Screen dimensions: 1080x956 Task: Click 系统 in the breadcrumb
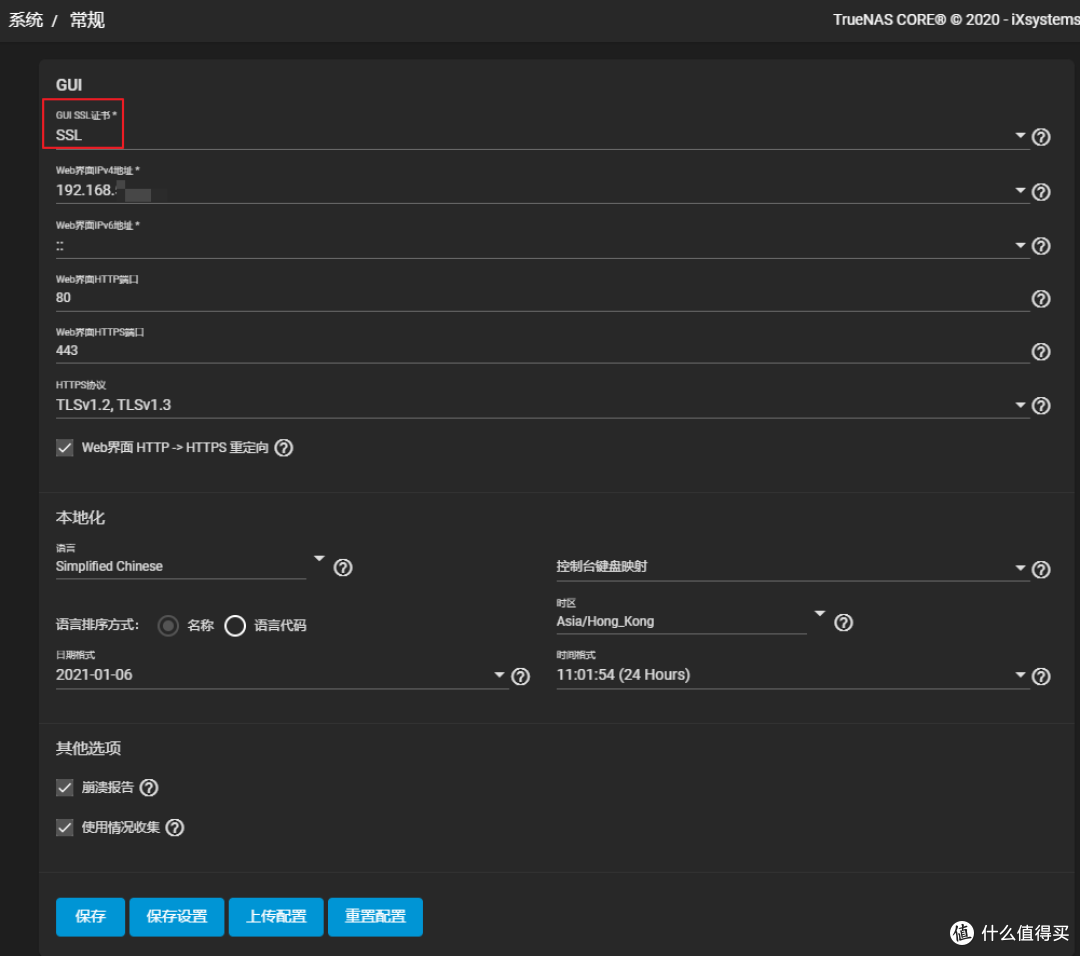(25, 19)
